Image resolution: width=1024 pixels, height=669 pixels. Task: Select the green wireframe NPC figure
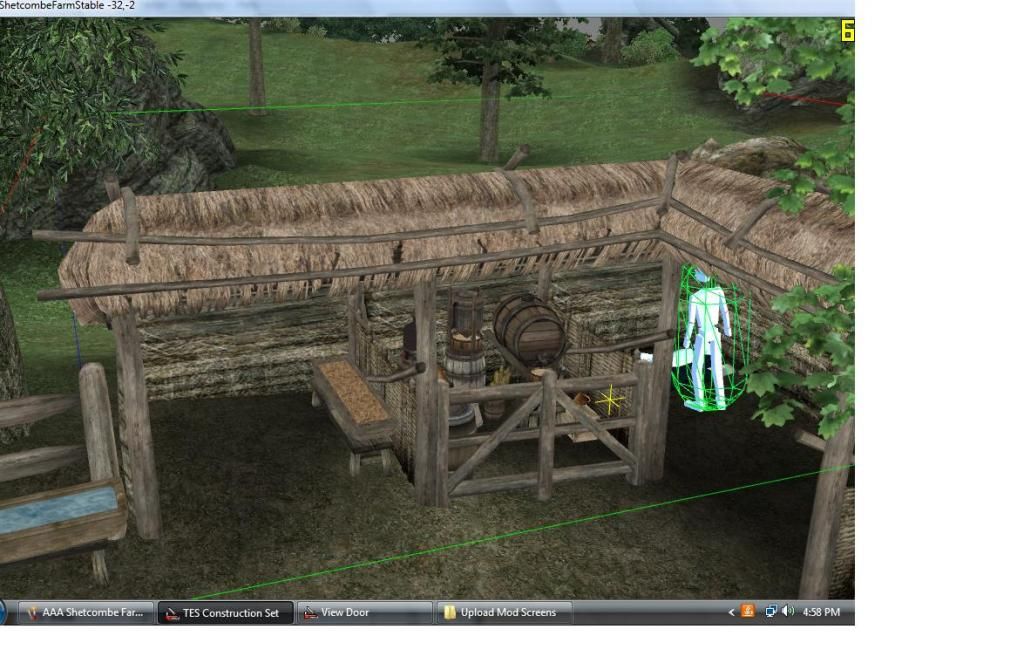point(709,340)
